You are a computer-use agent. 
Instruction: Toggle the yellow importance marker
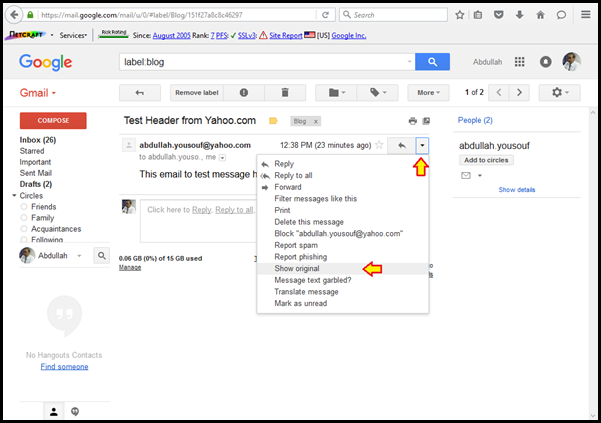click(x=273, y=121)
